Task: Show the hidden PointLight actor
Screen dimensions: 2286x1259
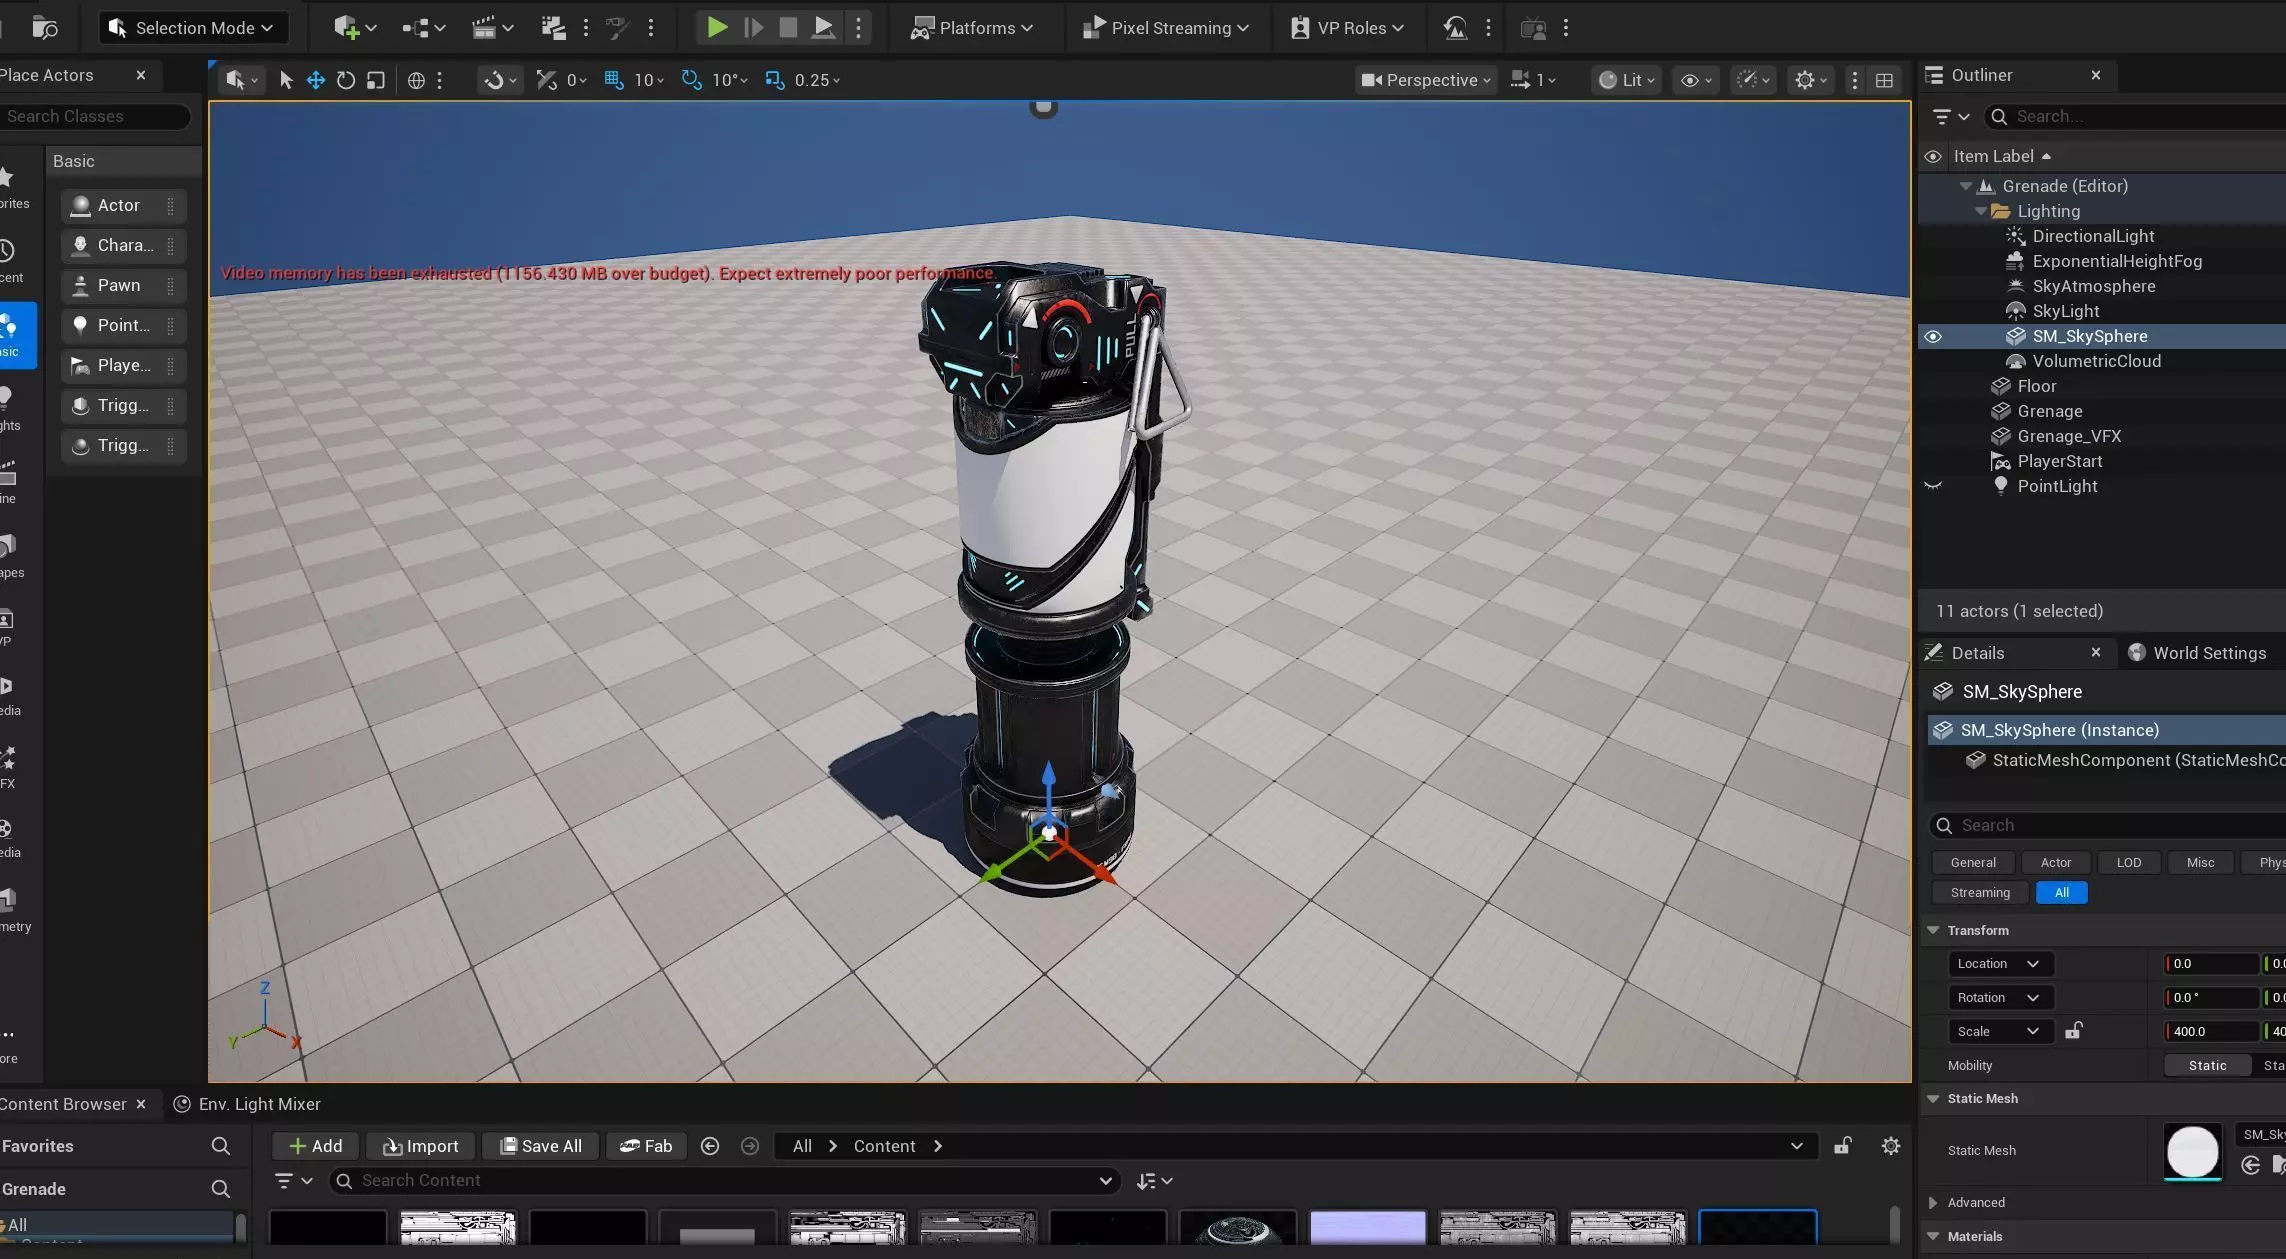Action: click(x=1933, y=486)
